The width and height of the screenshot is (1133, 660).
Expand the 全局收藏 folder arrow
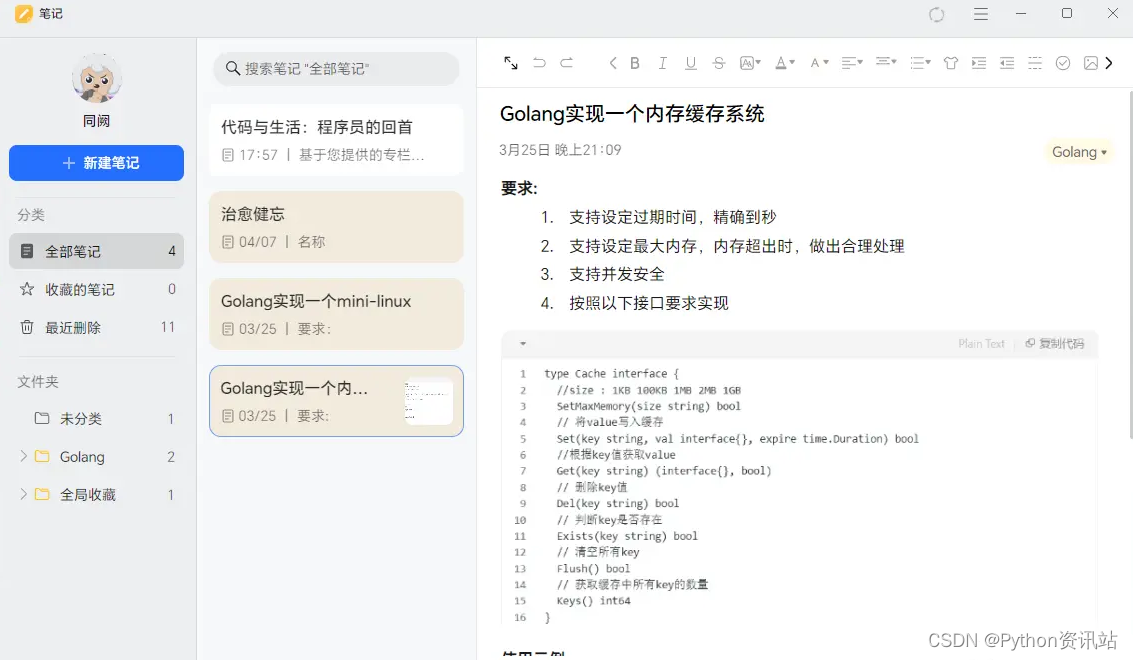point(23,494)
